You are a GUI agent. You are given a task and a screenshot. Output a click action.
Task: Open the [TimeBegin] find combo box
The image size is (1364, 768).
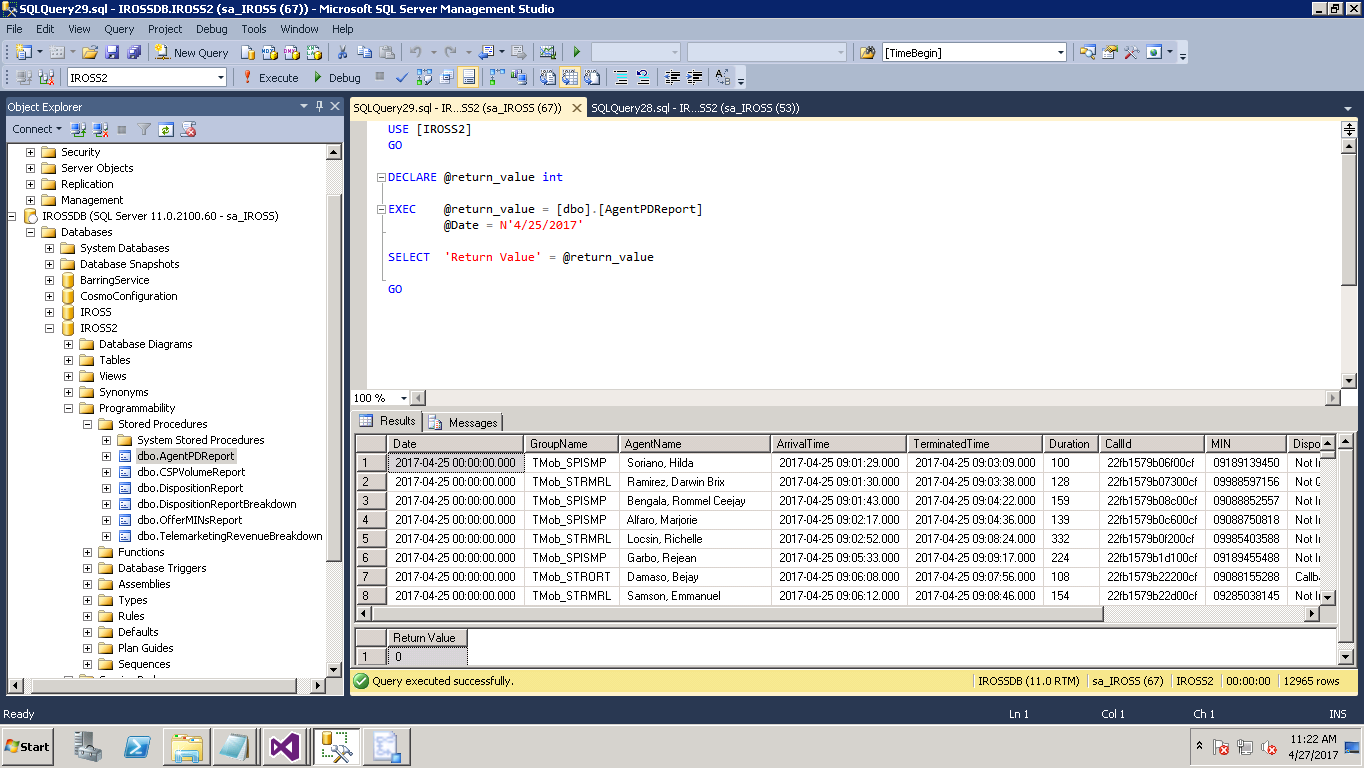[1061, 52]
